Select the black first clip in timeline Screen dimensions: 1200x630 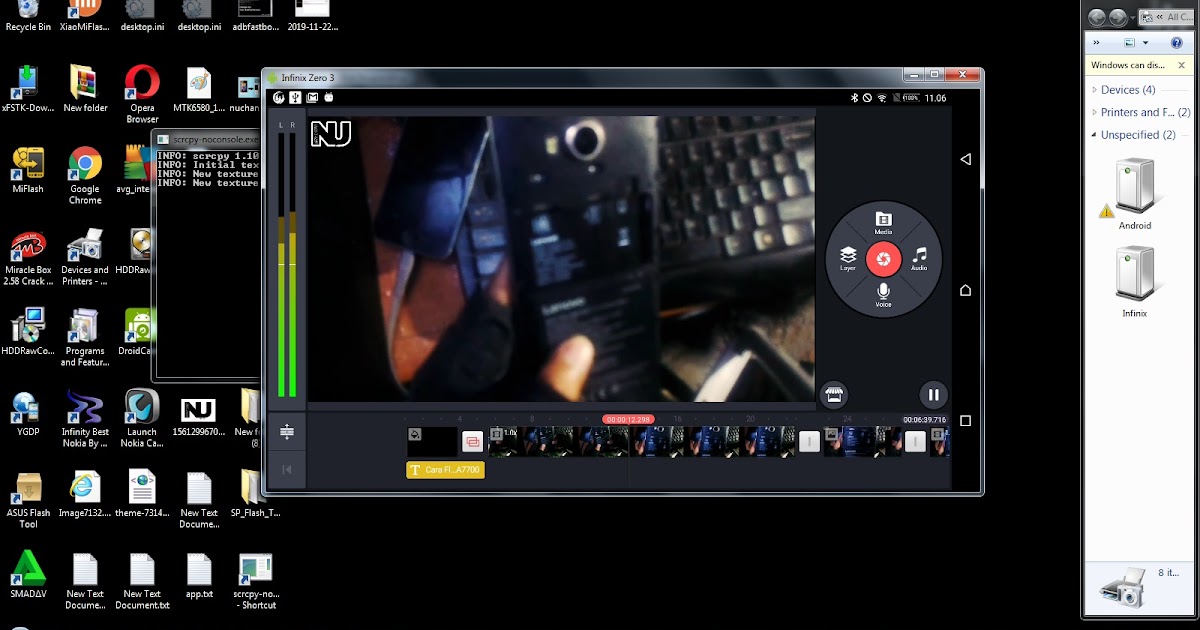point(432,441)
